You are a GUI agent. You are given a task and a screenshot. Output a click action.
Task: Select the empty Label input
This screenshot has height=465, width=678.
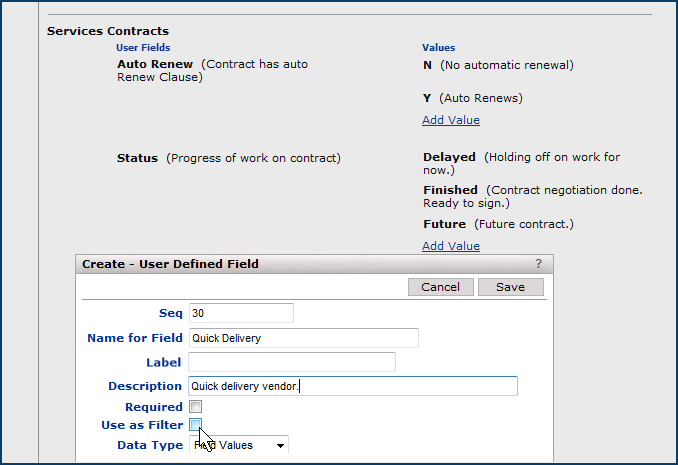(x=291, y=362)
